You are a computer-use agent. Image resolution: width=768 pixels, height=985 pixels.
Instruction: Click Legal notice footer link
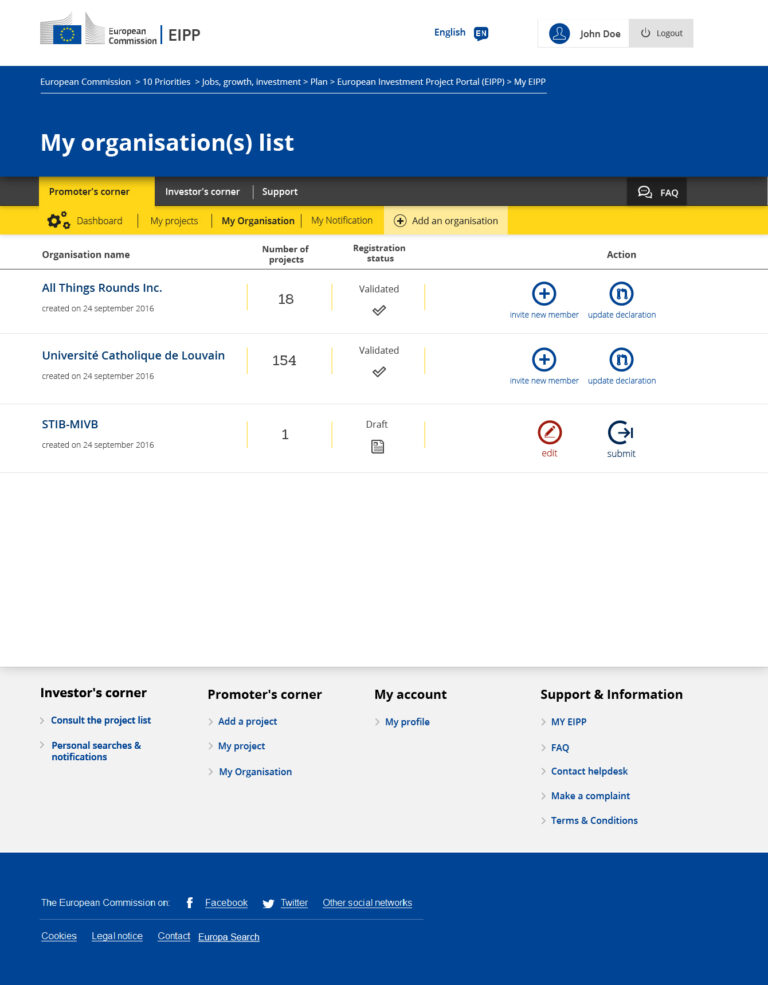click(x=117, y=936)
